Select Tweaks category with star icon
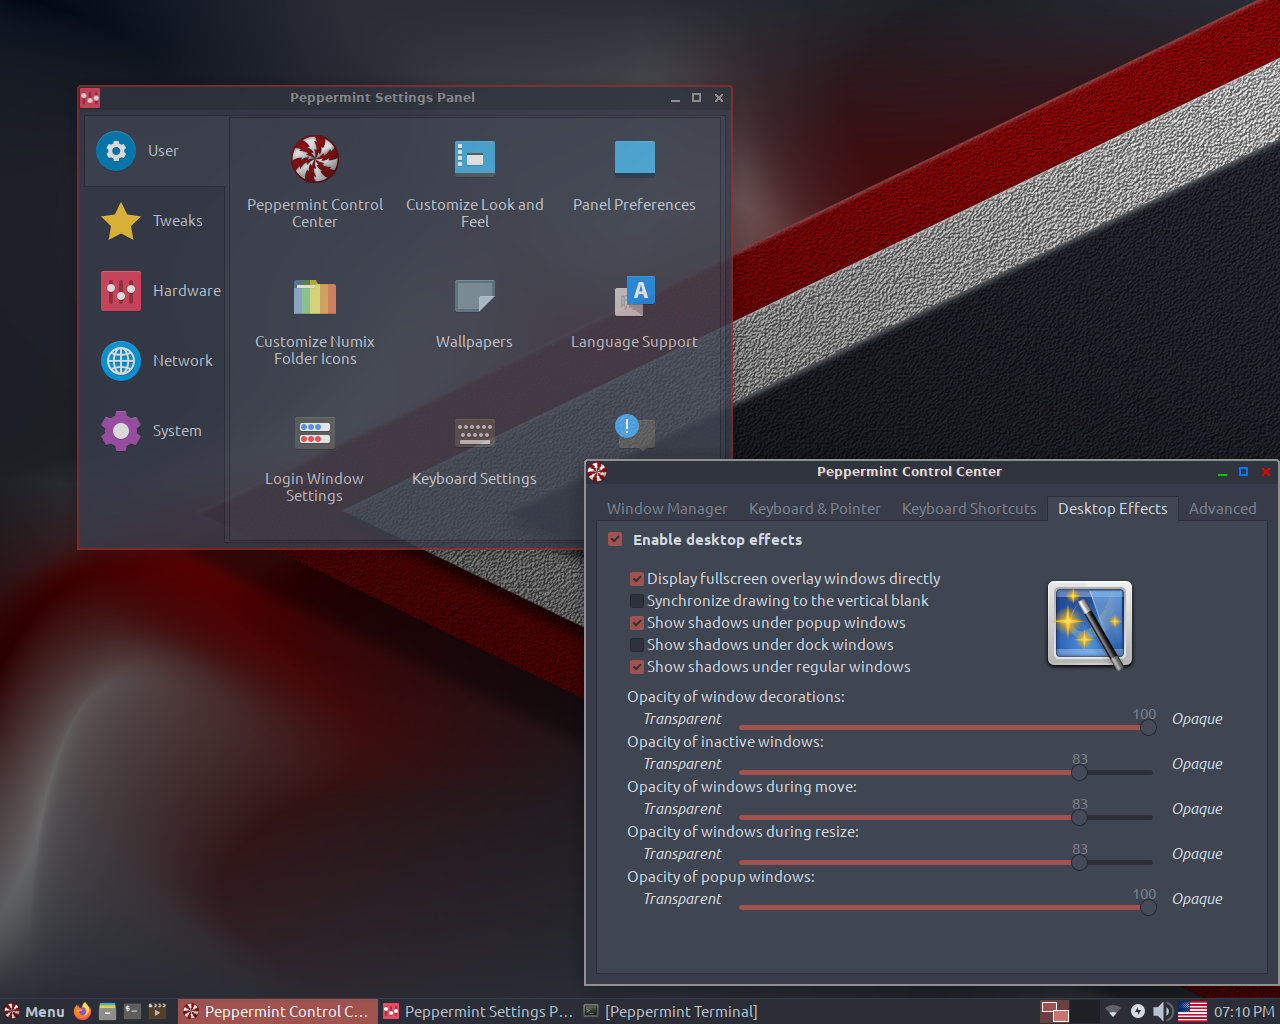The image size is (1280, 1024). (155, 221)
